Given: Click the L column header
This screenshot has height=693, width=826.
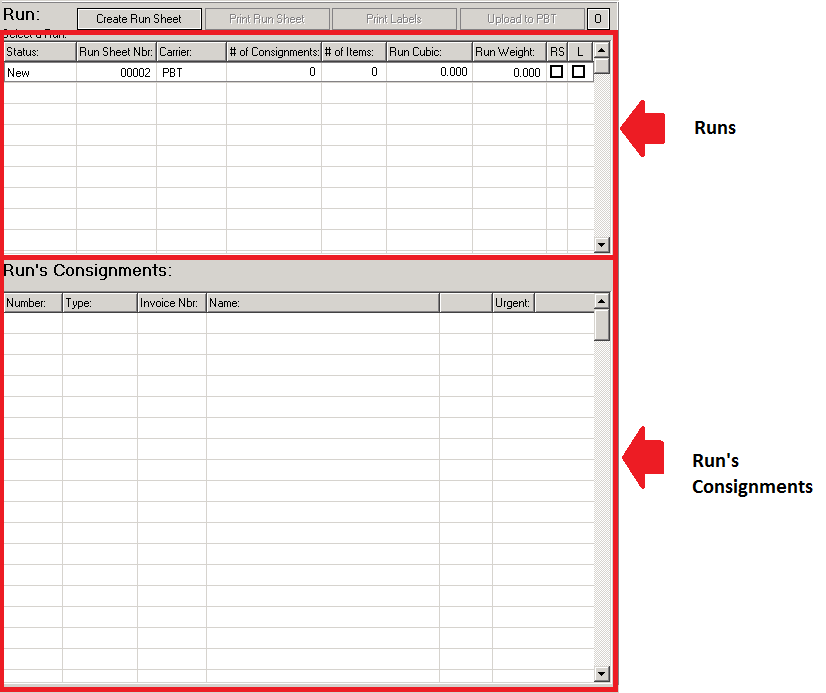Looking at the screenshot, I should click(580, 52).
